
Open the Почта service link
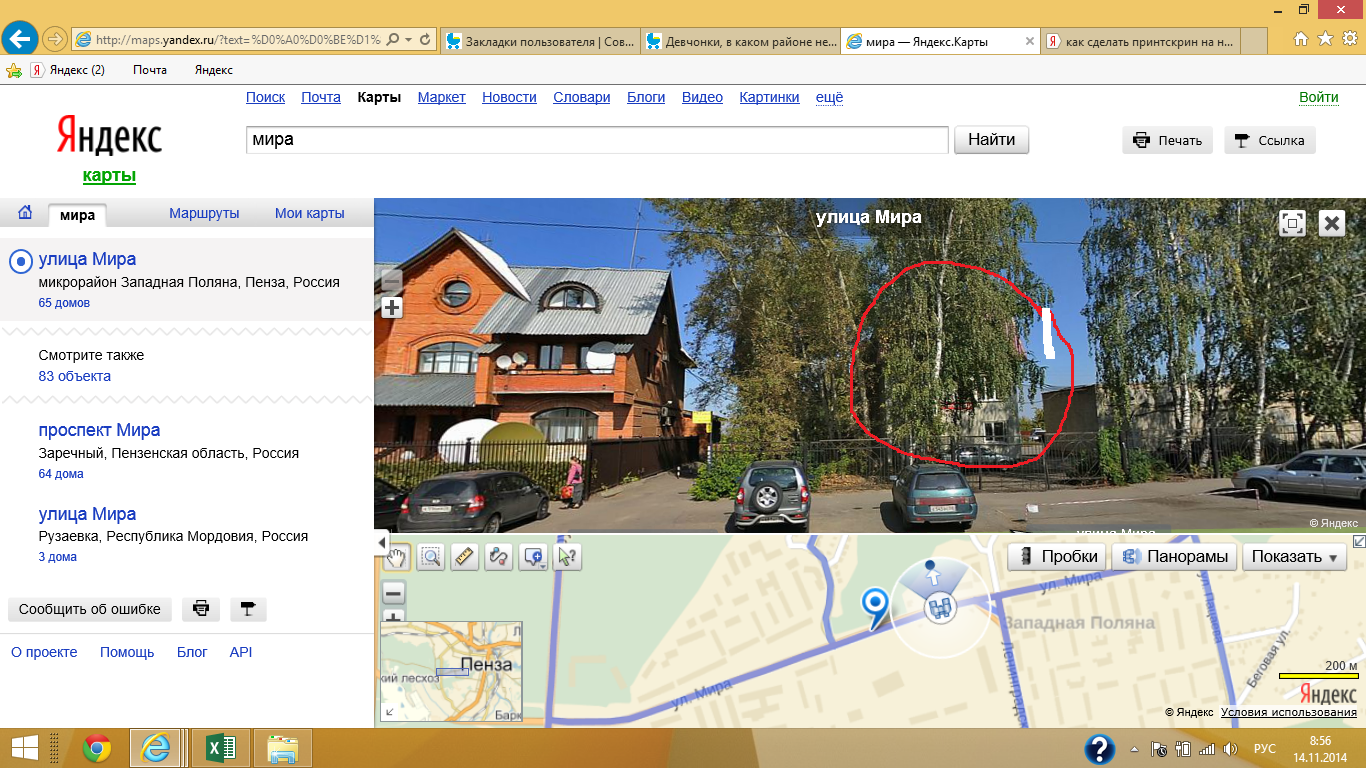click(321, 97)
